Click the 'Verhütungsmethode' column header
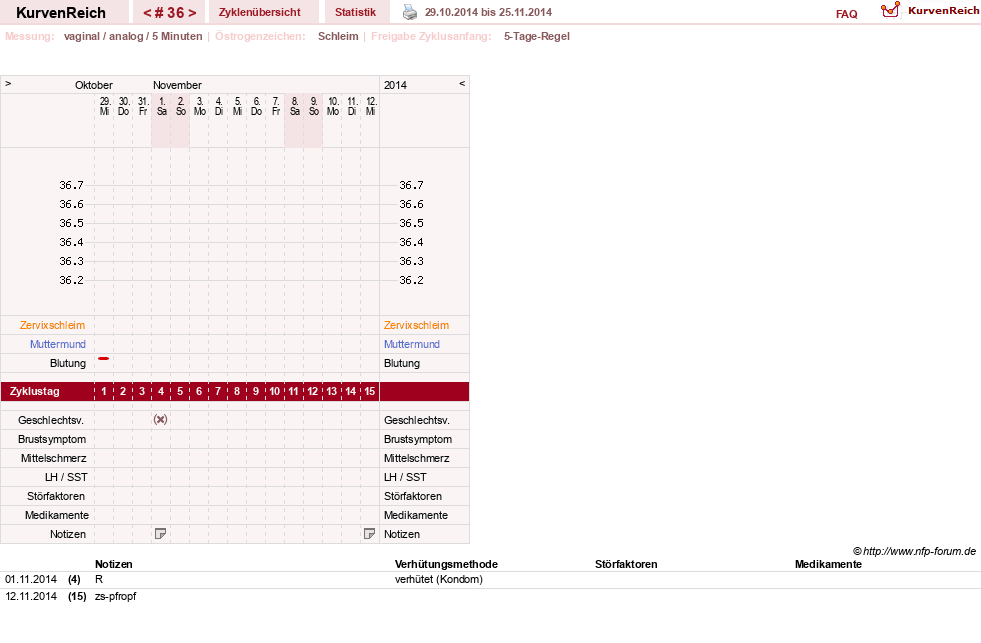Screen dimensions: 981x643 pyautogui.click(x=446, y=564)
